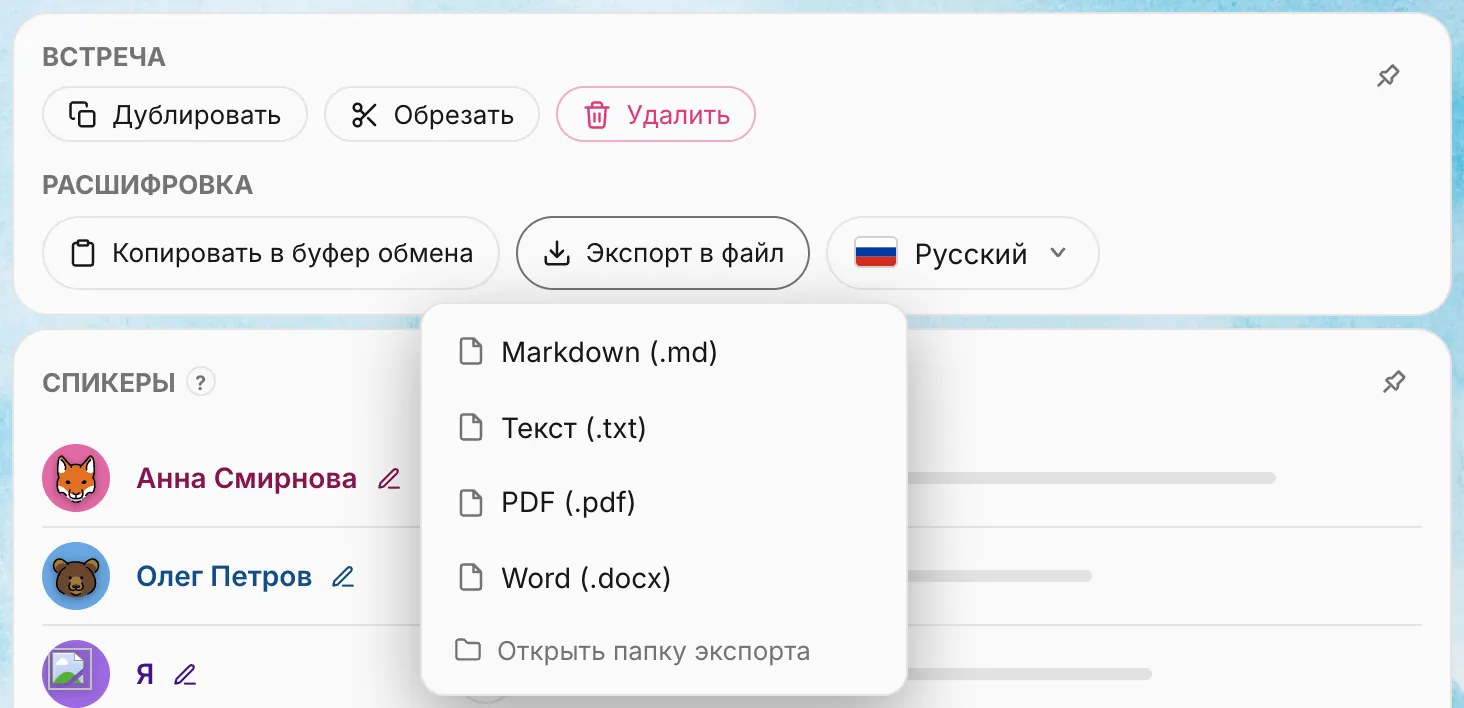Click Олег Петров's speaking time bar
The height and width of the screenshot is (708, 1464).
pyautogui.click(x=998, y=576)
